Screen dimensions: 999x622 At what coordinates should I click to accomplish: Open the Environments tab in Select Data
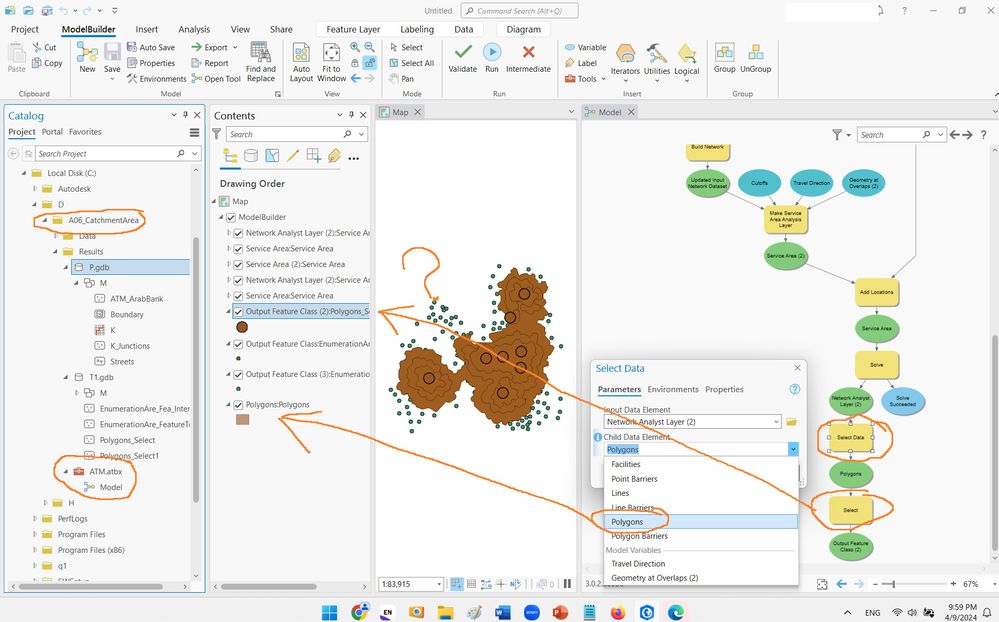pos(673,389)
